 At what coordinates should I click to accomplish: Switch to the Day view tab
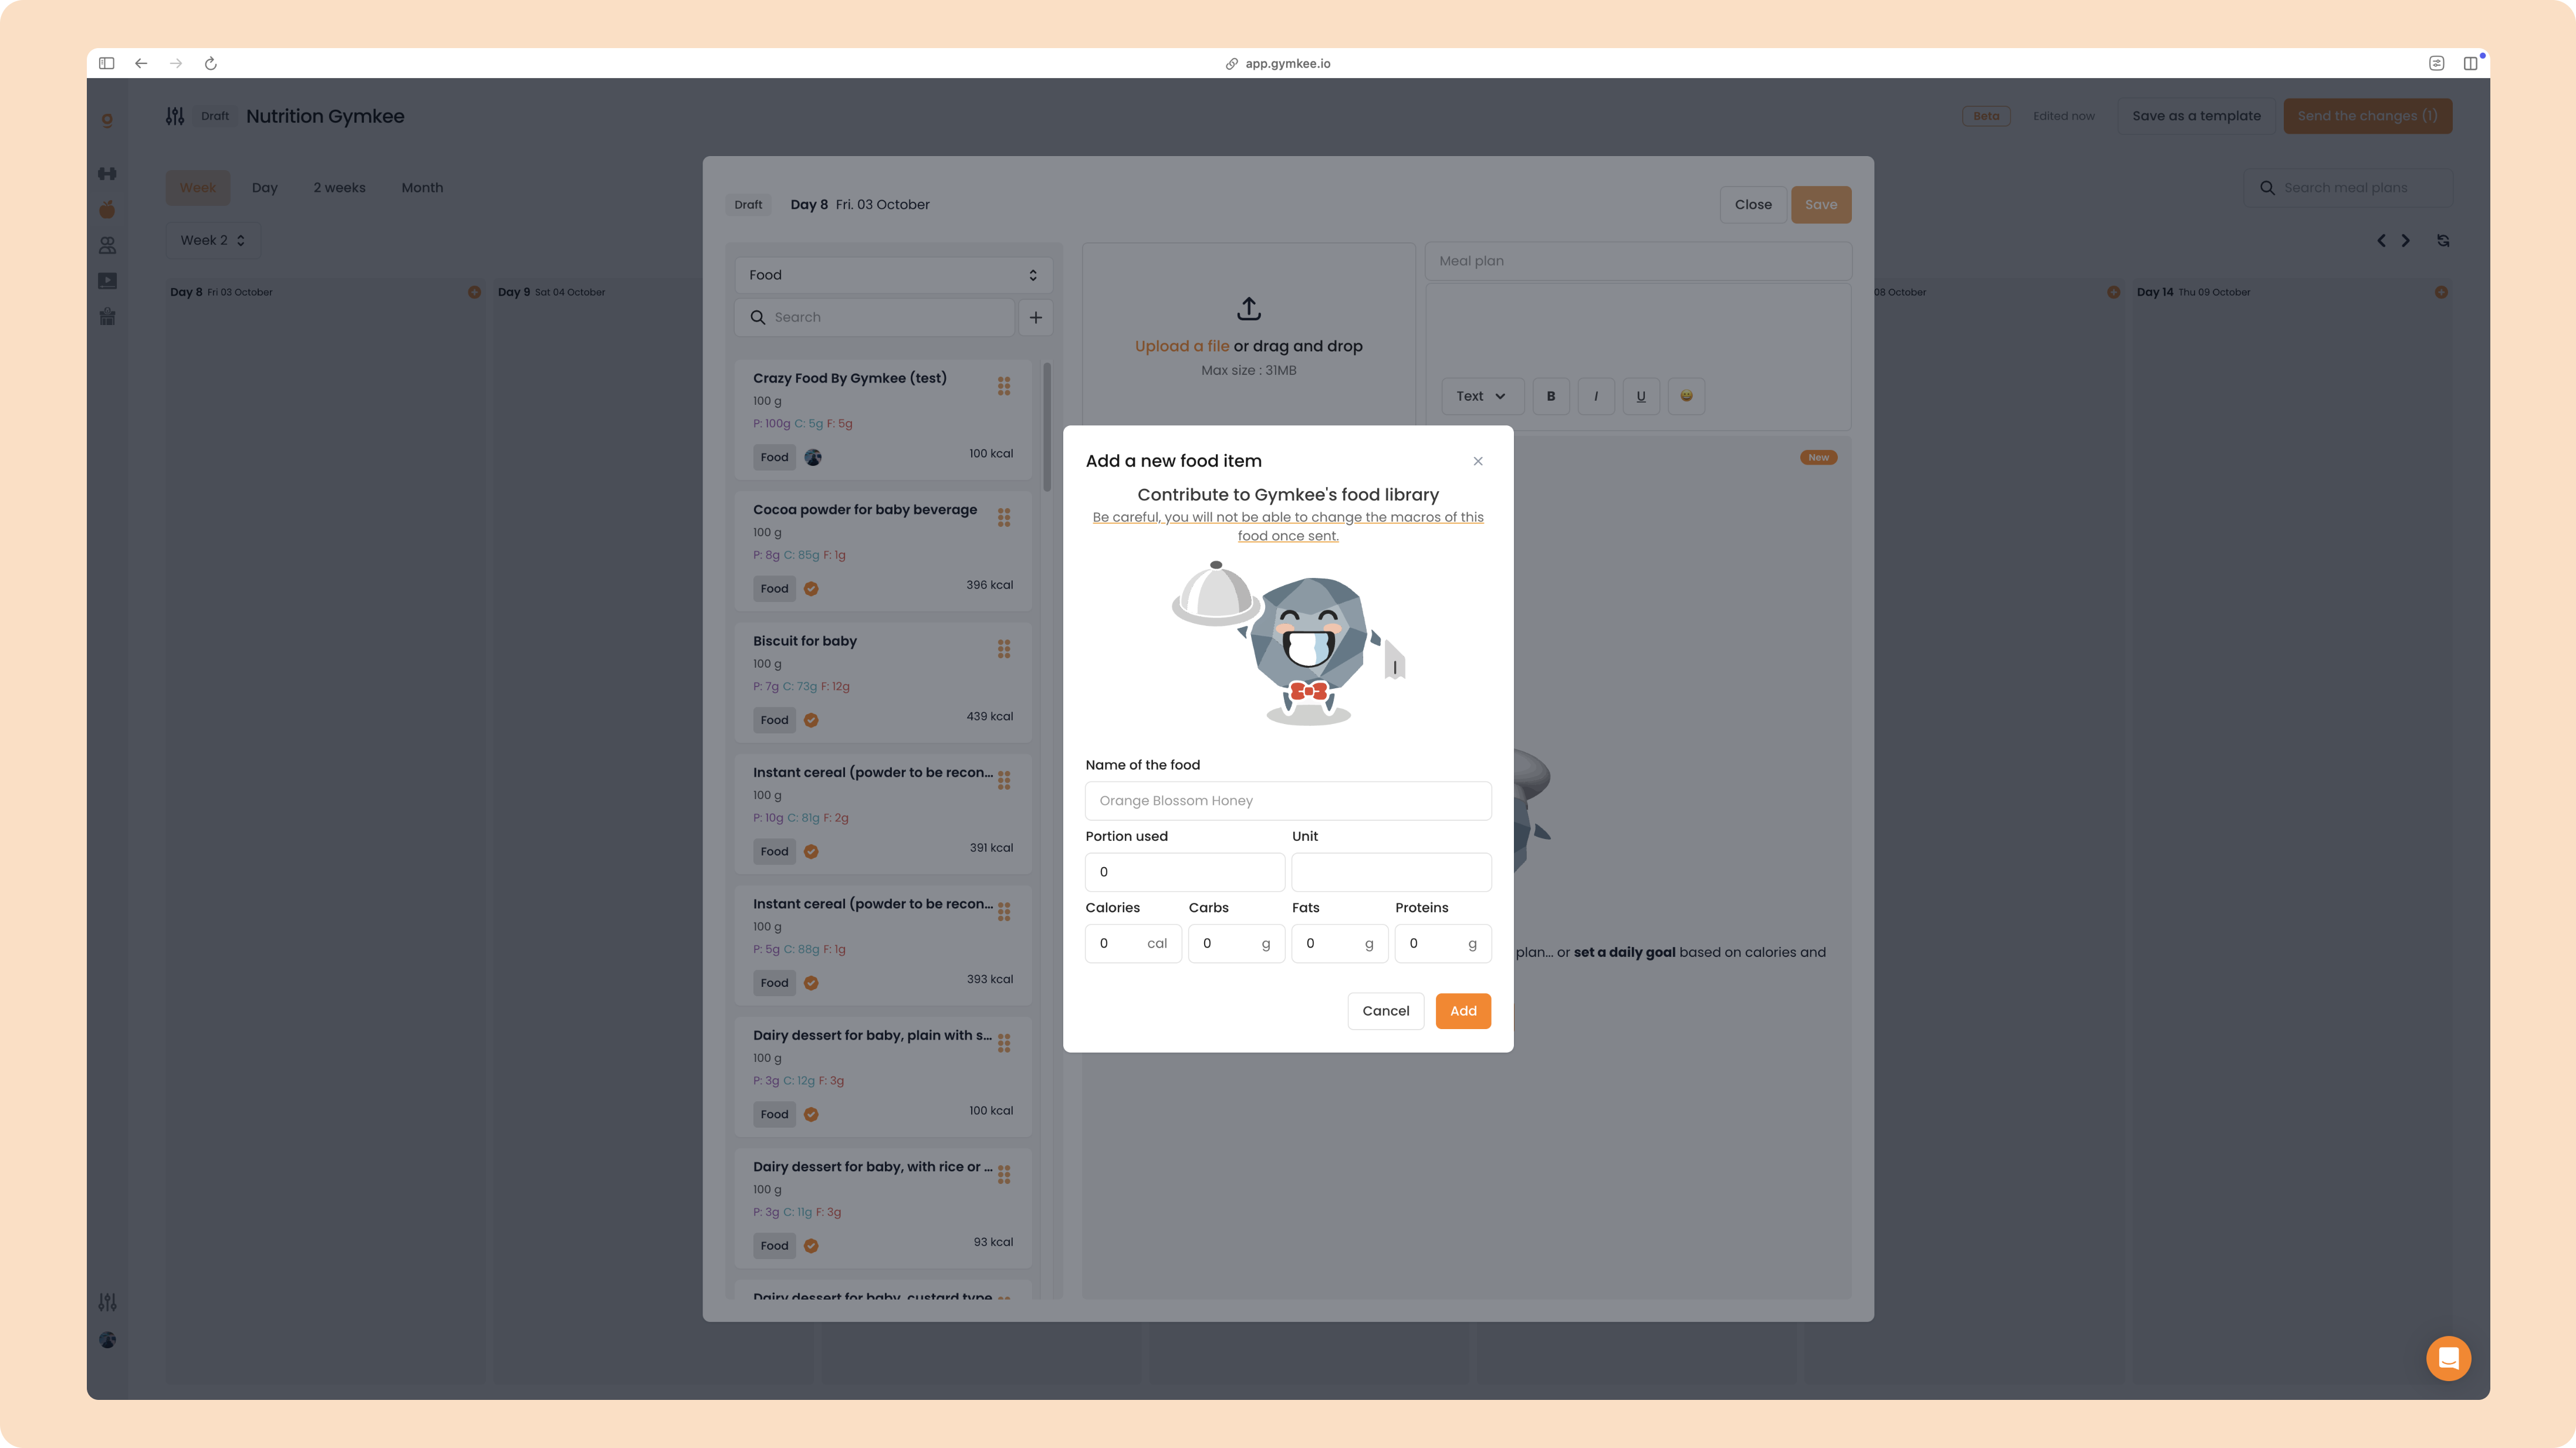click(264, 188)
